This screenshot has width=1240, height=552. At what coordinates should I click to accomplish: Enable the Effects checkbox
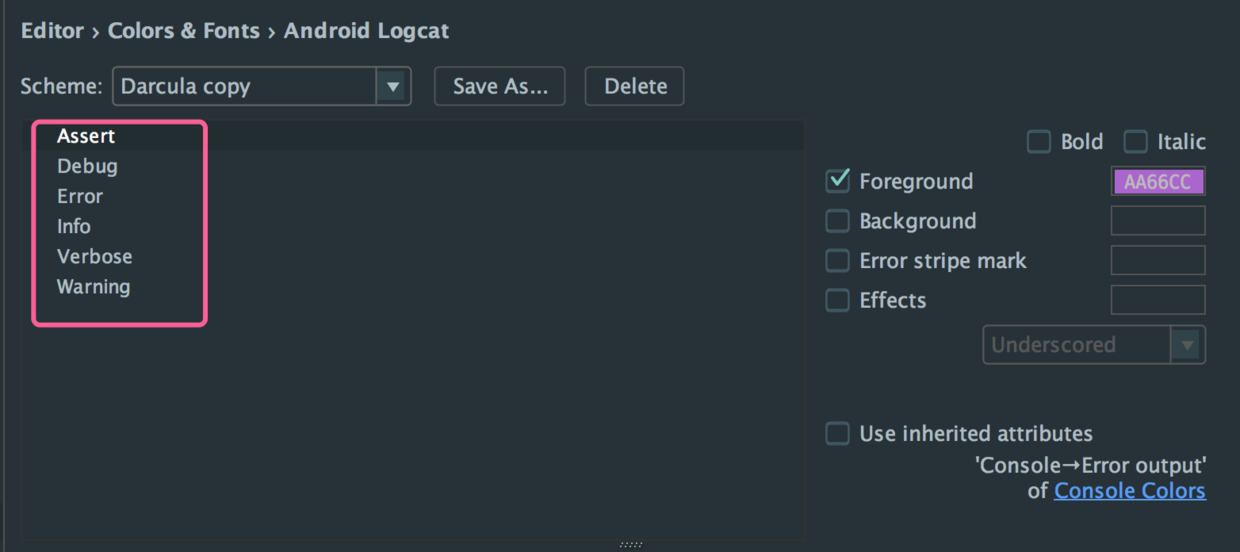tap(838, 300)
